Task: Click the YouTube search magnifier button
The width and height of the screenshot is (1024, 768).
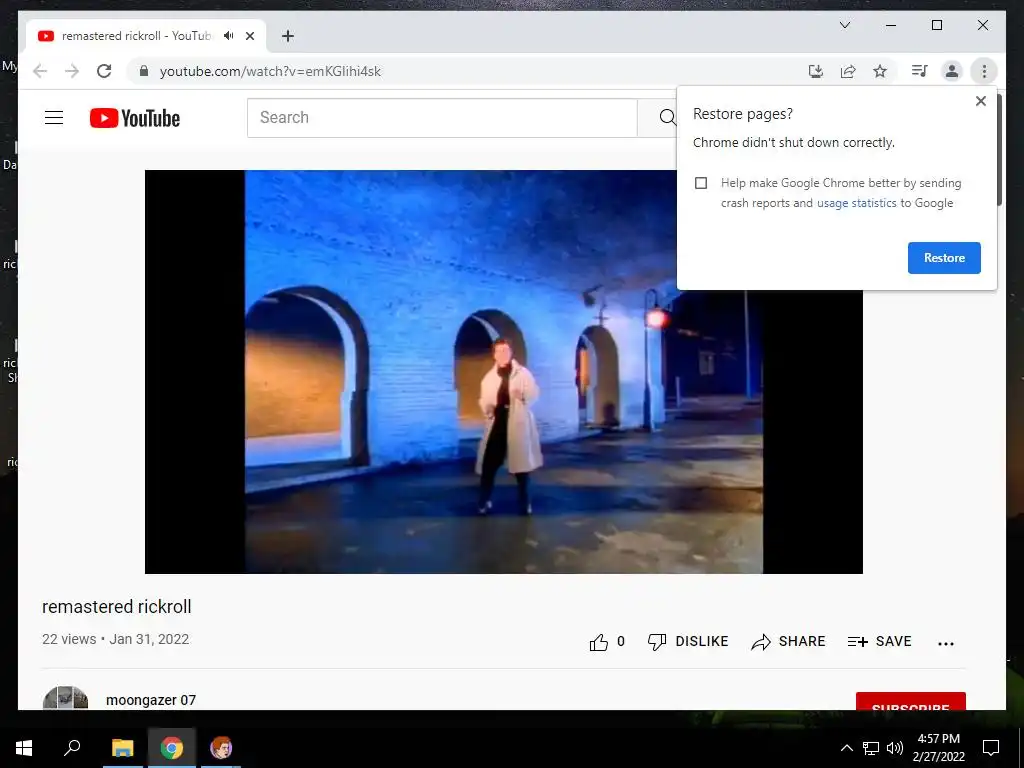Action: 665,118
